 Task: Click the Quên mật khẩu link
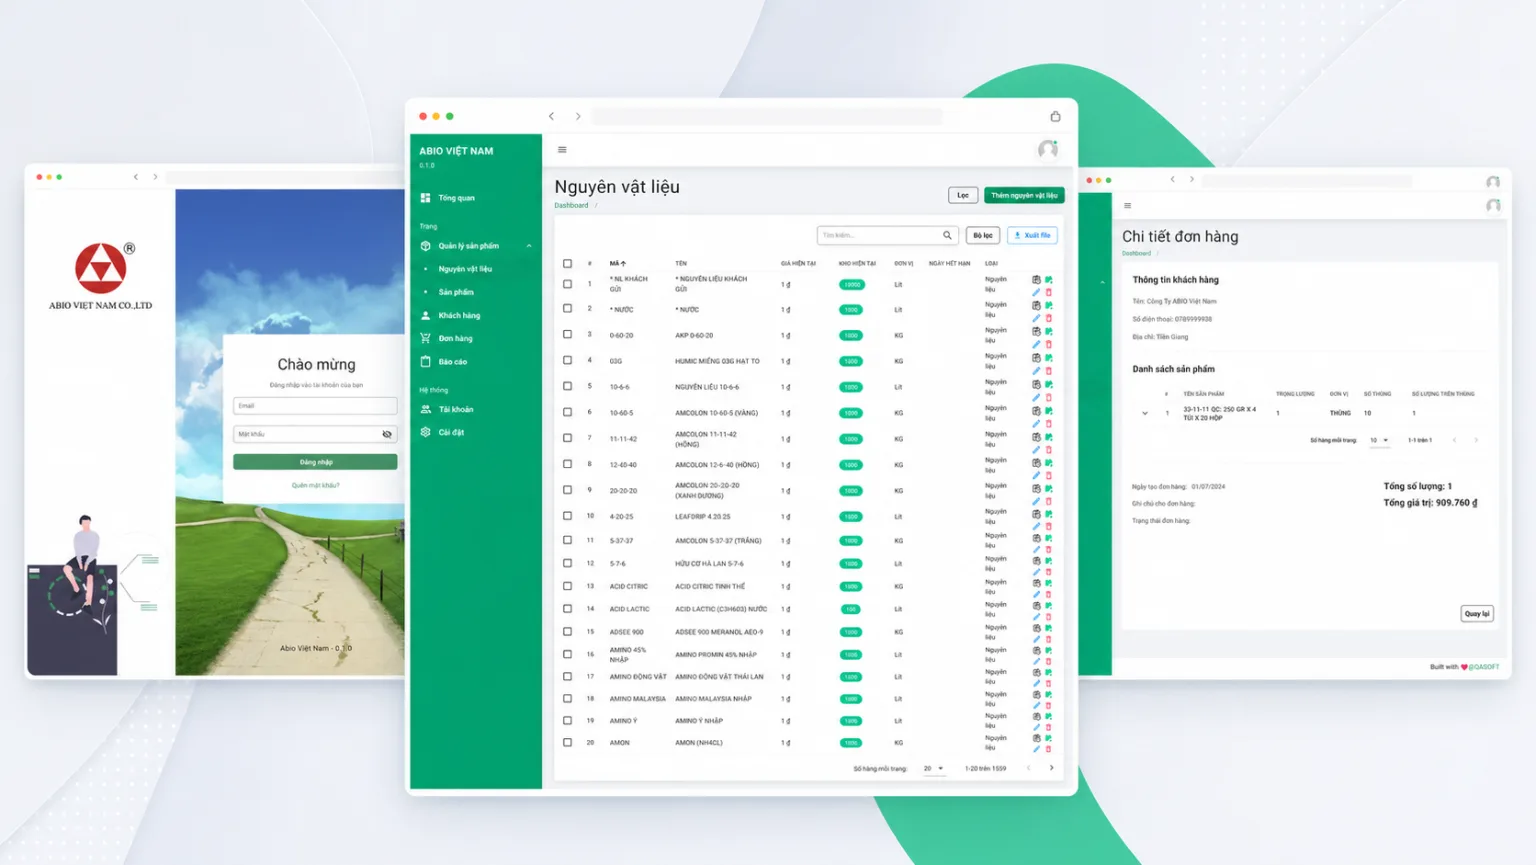pyautogui.click(x=315, y=485)
